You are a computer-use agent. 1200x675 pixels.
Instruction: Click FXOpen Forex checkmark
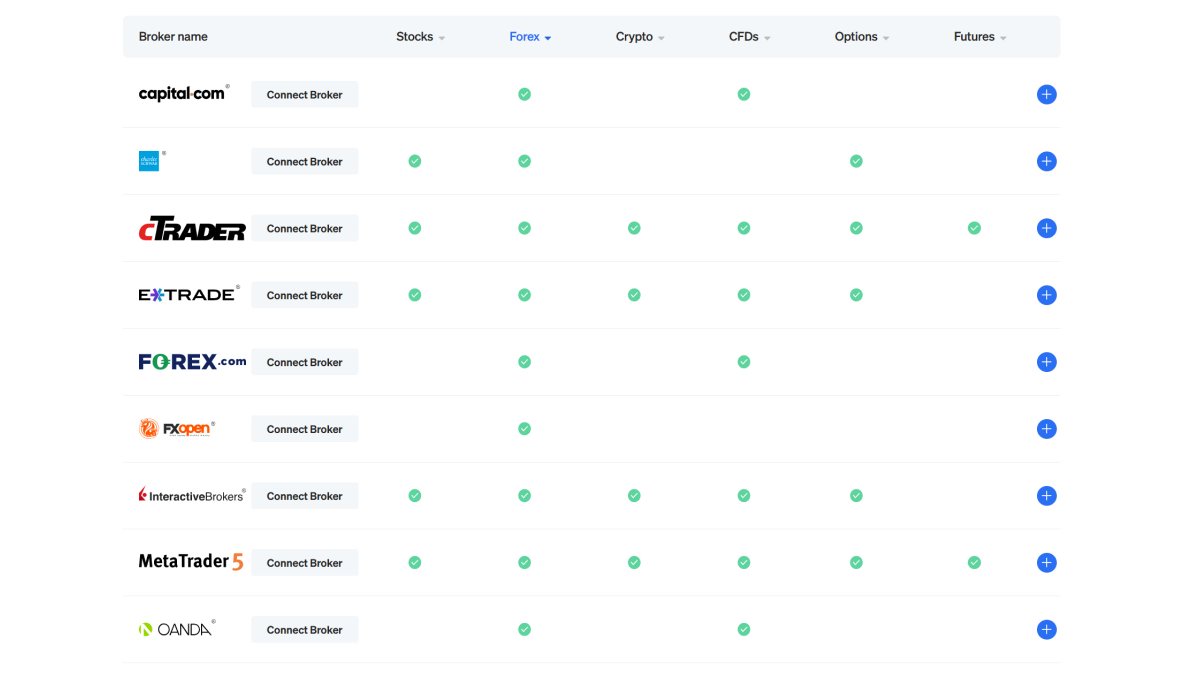524,429
